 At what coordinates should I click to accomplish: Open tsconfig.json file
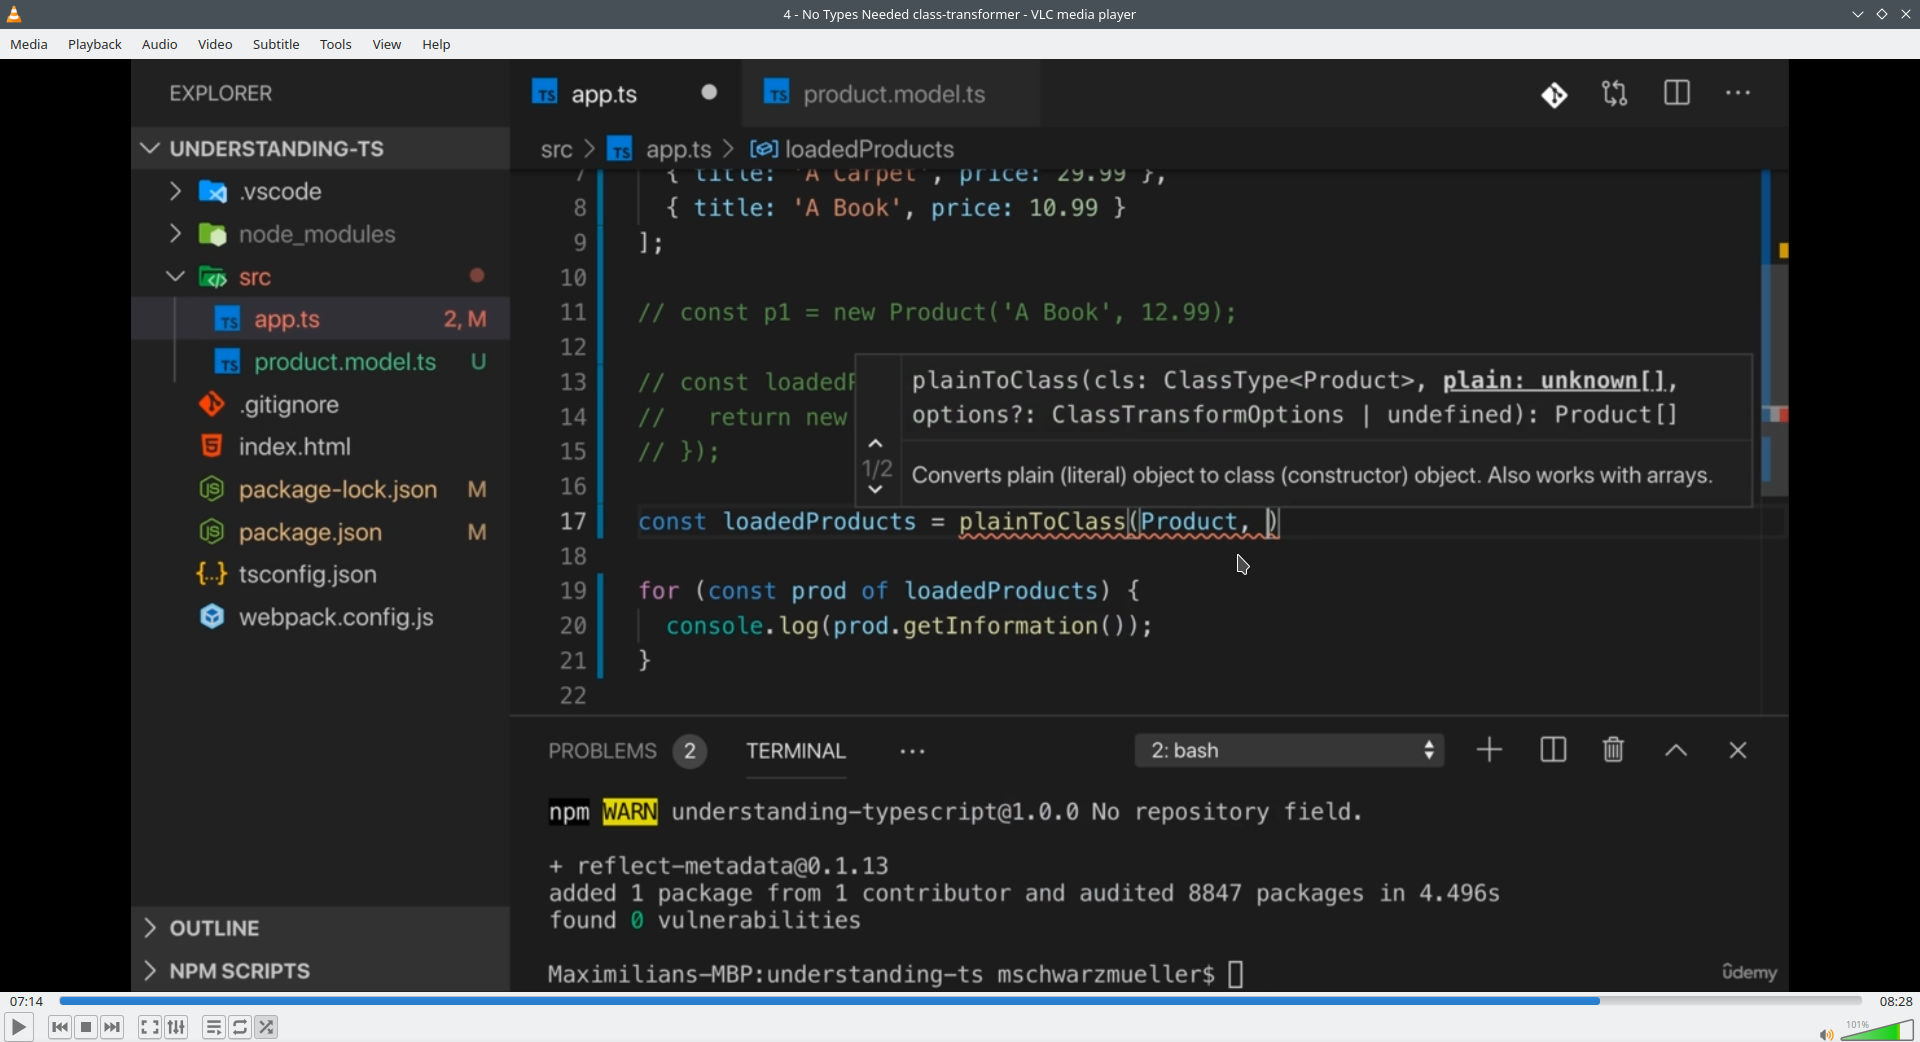320,575
